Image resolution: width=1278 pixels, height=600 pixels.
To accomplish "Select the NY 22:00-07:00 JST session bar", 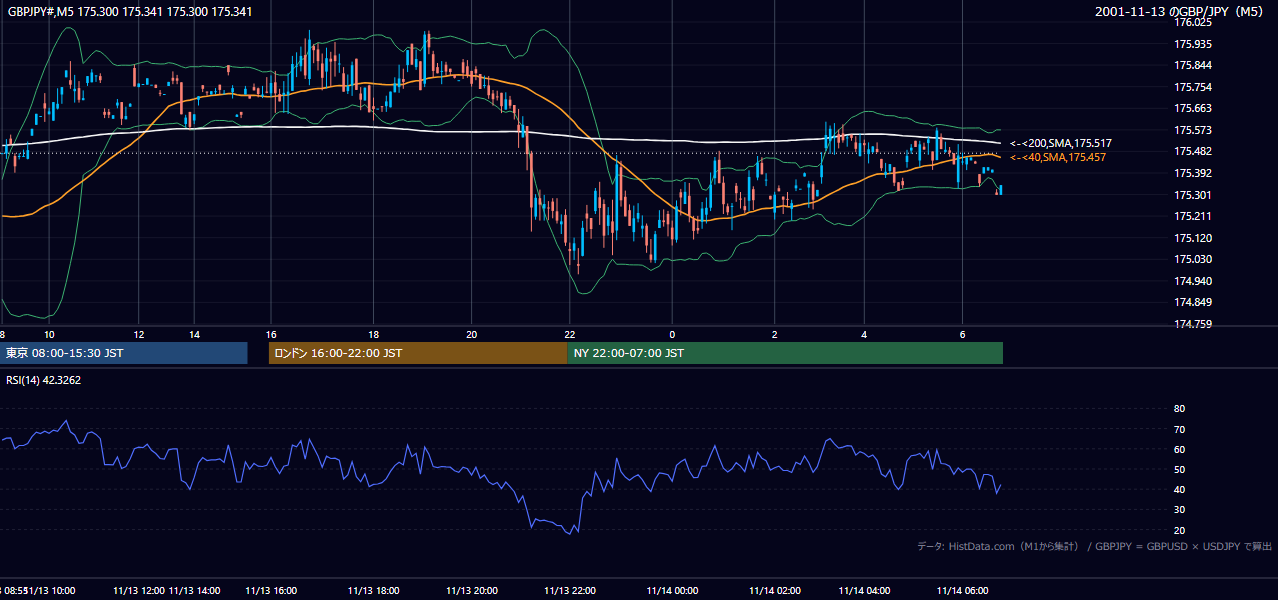I will (x=785, y=353).
